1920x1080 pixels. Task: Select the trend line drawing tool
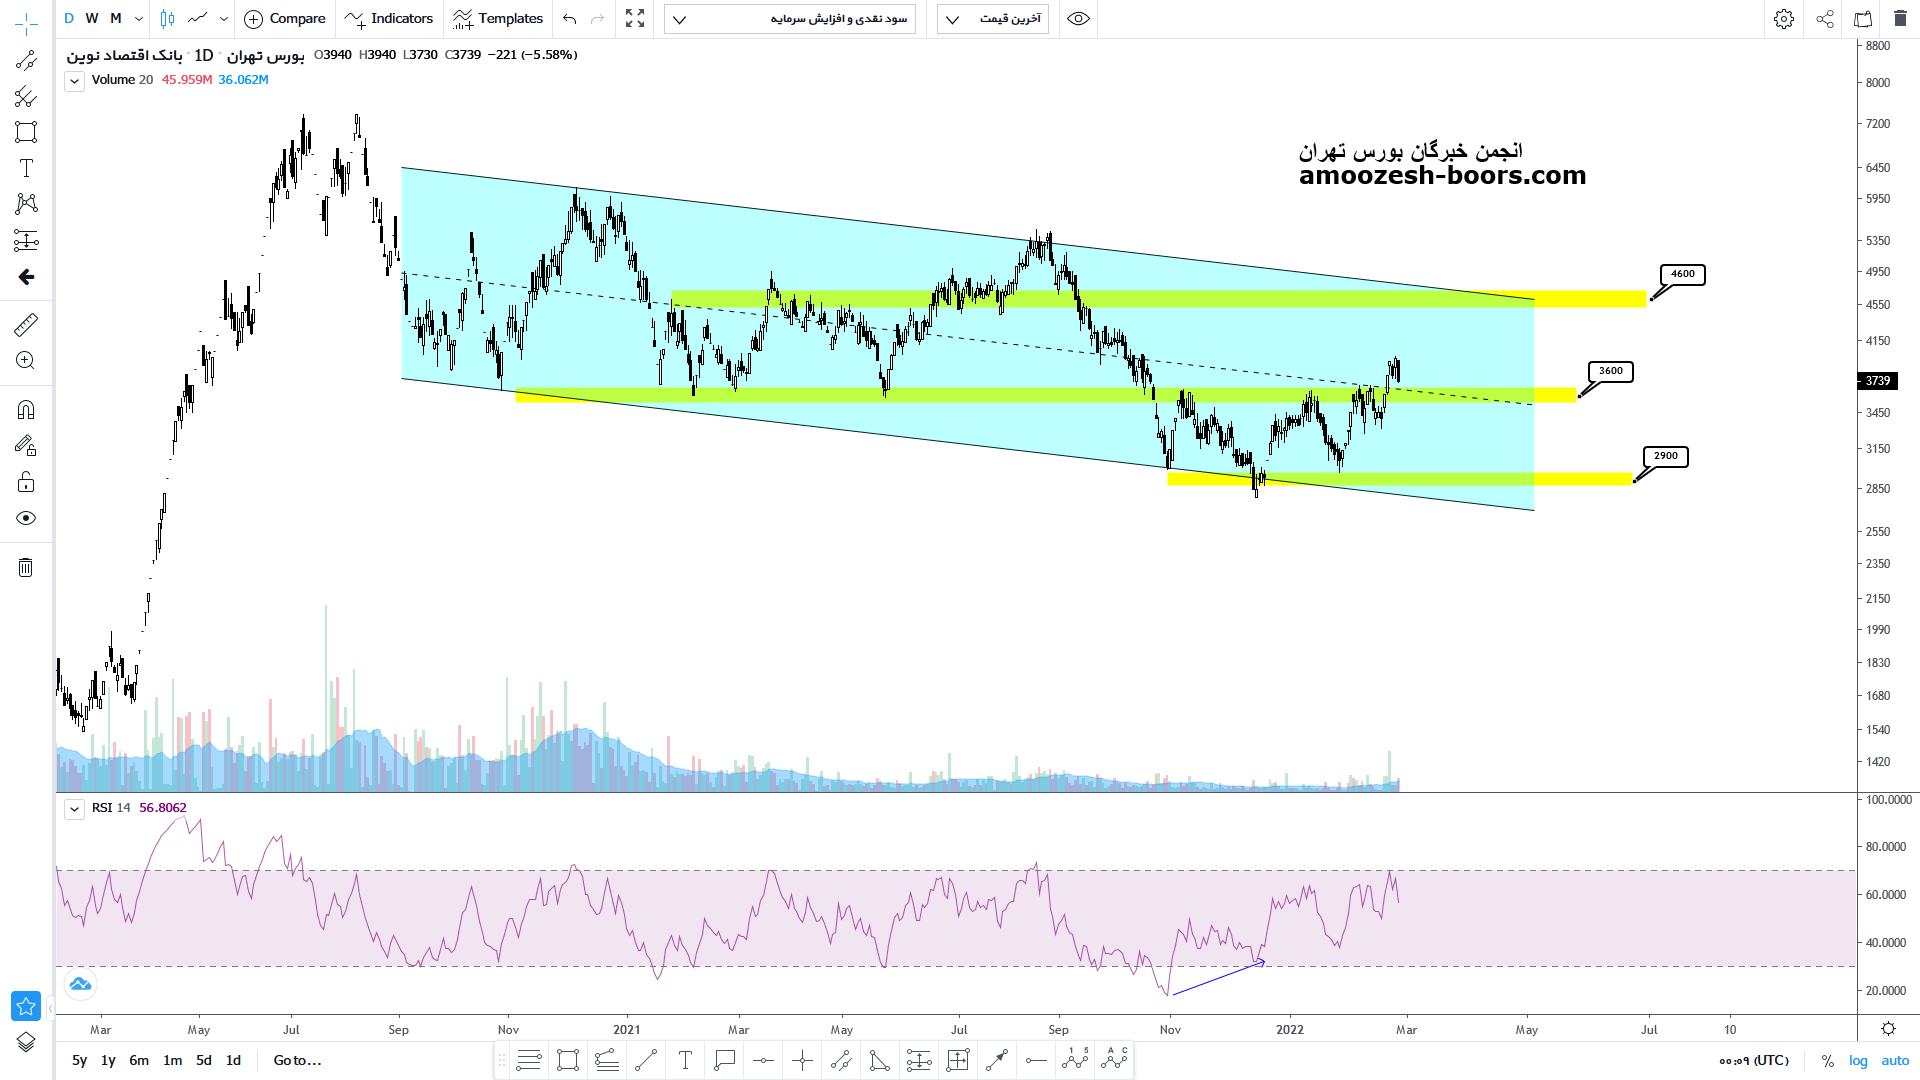tap(26, 61)
